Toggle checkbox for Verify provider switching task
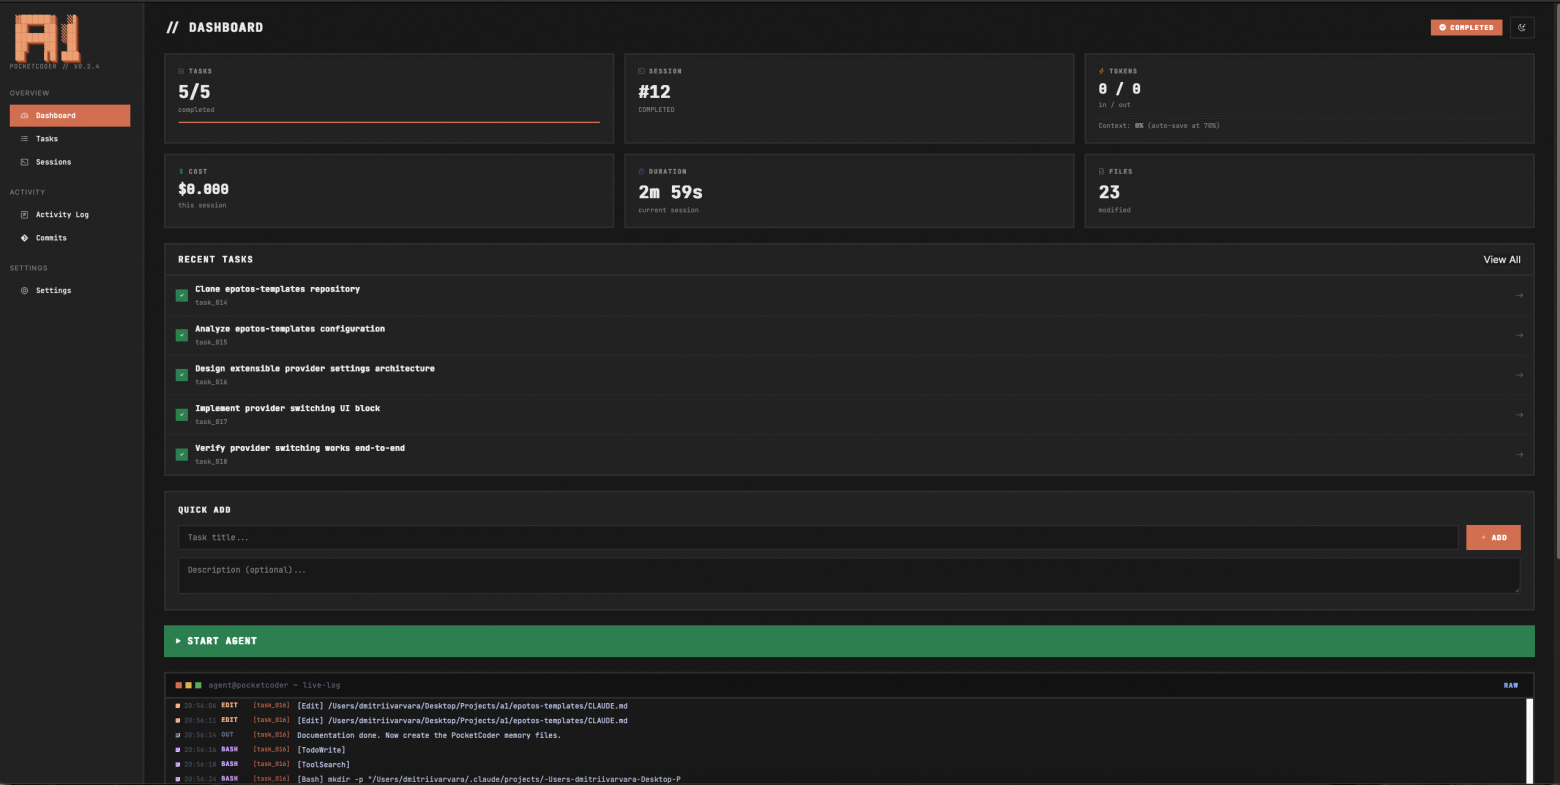Image resolution: width=1560 pixels, height=785 pixels. pos(182,455)
